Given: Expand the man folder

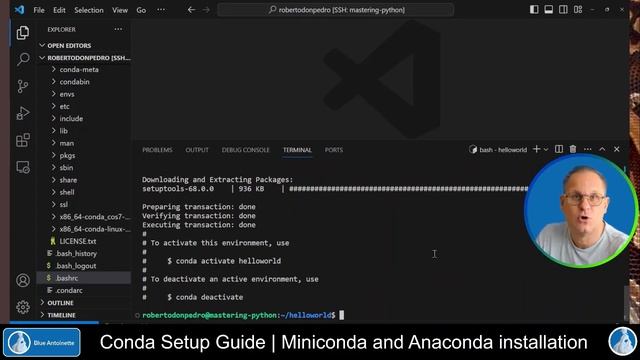Looking at the screenshot, I should [x=84, y=143].
